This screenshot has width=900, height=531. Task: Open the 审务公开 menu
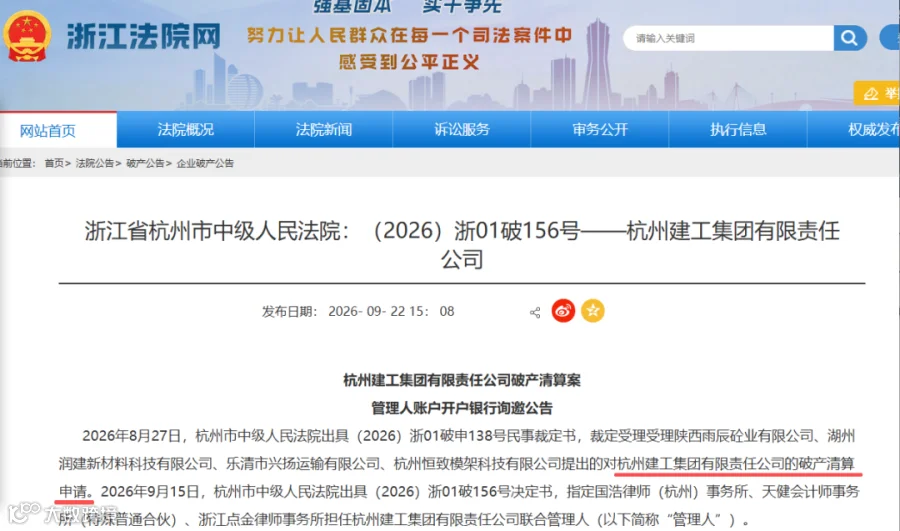600,129
